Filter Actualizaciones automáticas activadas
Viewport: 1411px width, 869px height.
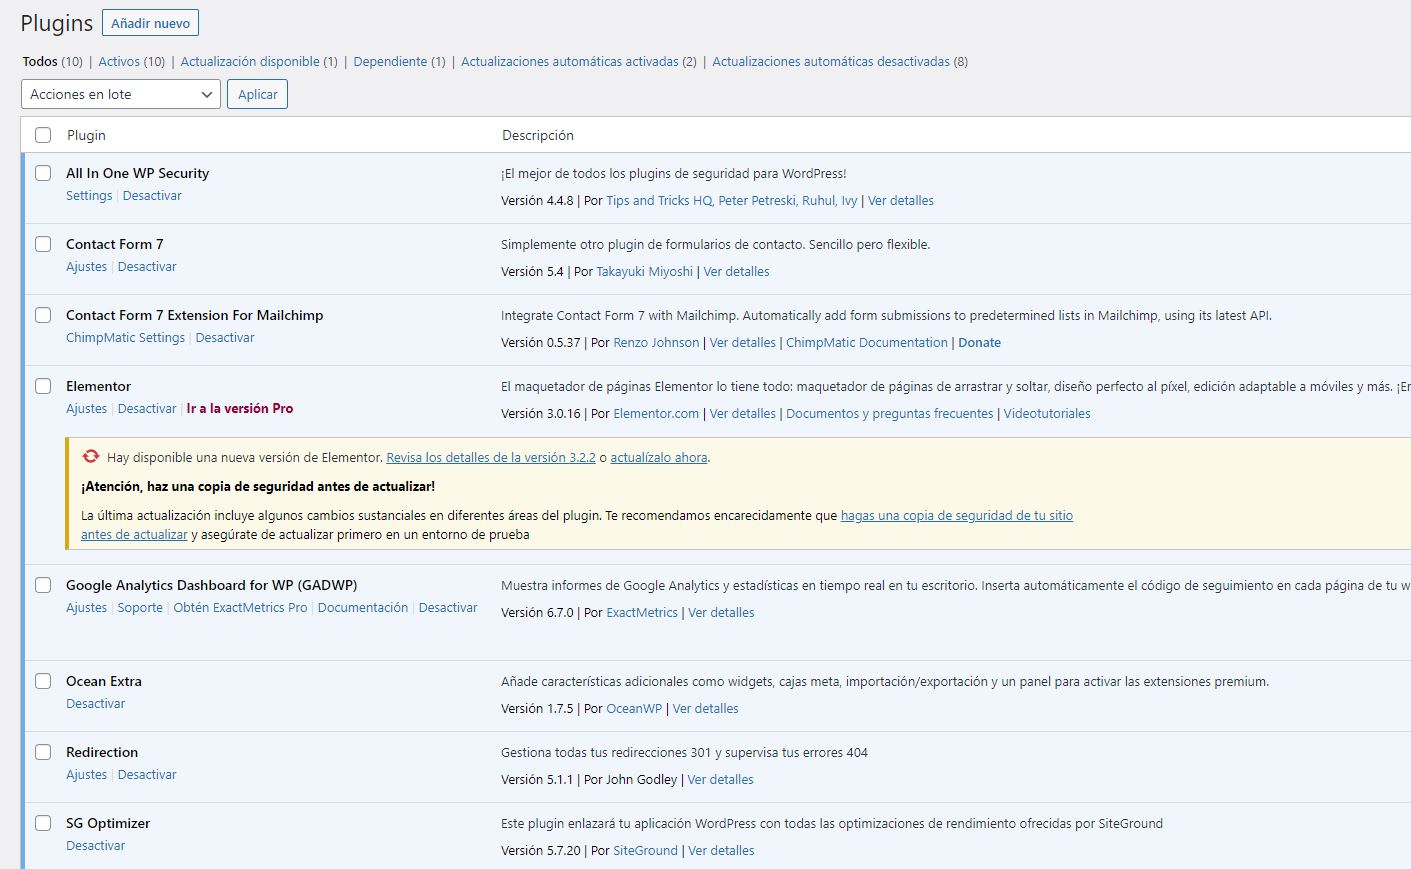pyautogui.click(x=570, y=61)
